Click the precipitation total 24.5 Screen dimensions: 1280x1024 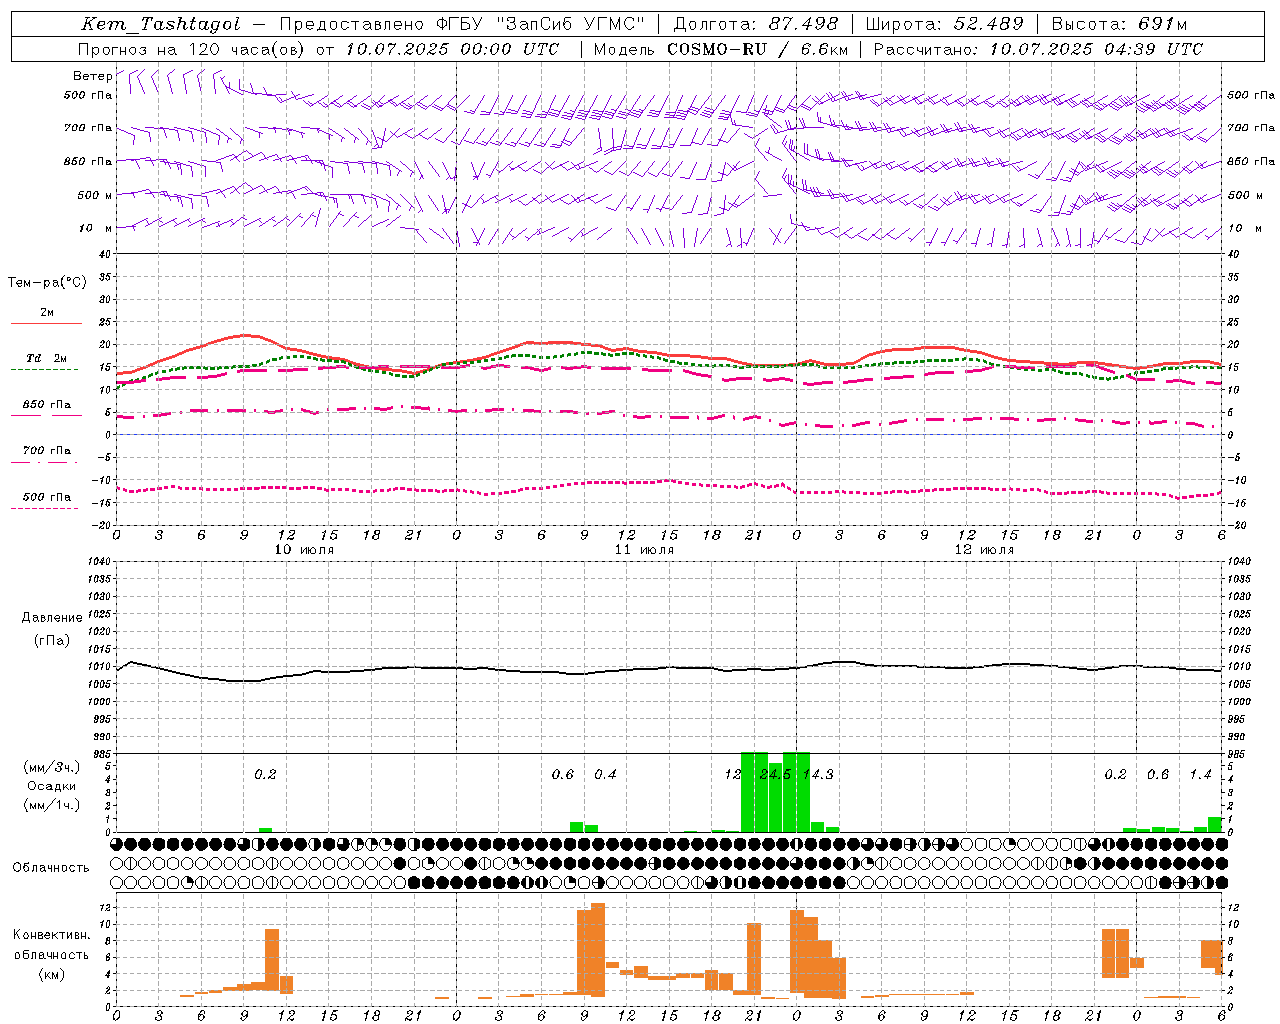tap(776, 775)
